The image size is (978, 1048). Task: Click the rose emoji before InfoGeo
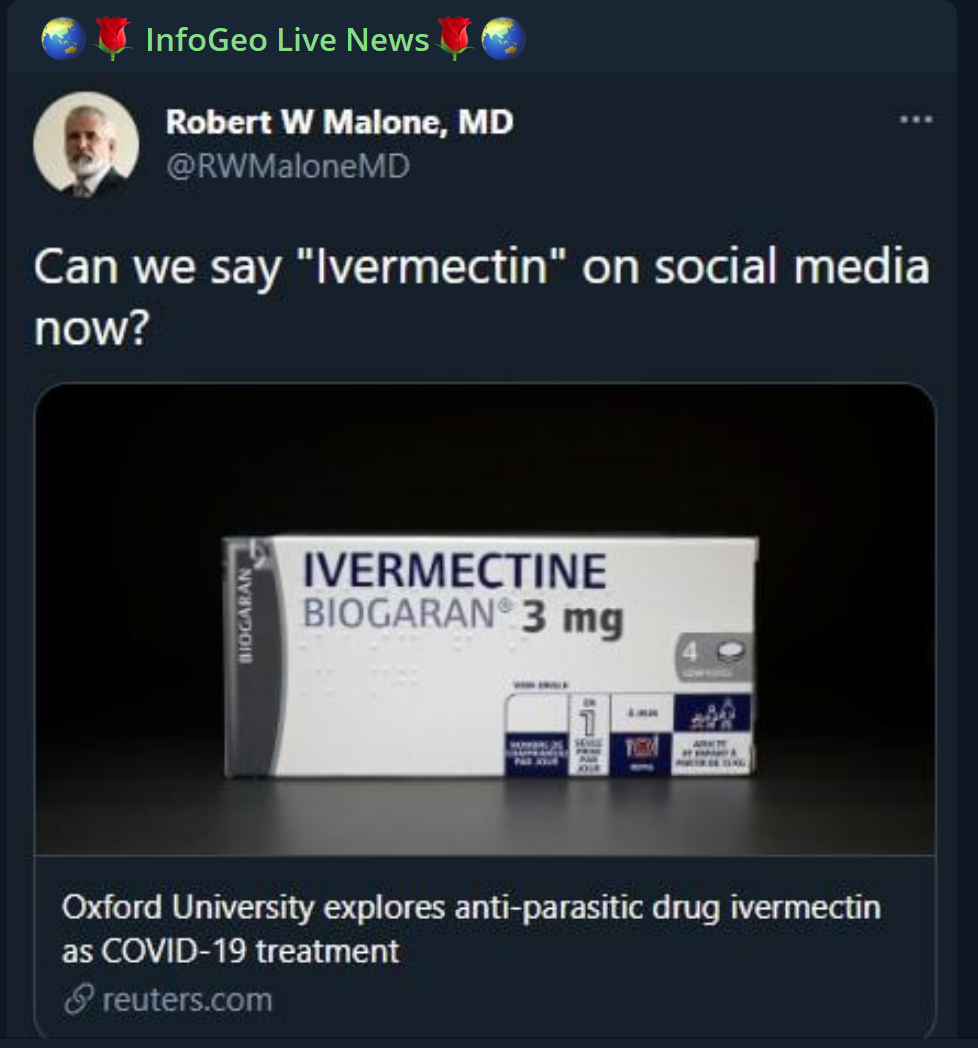point(113,39)
